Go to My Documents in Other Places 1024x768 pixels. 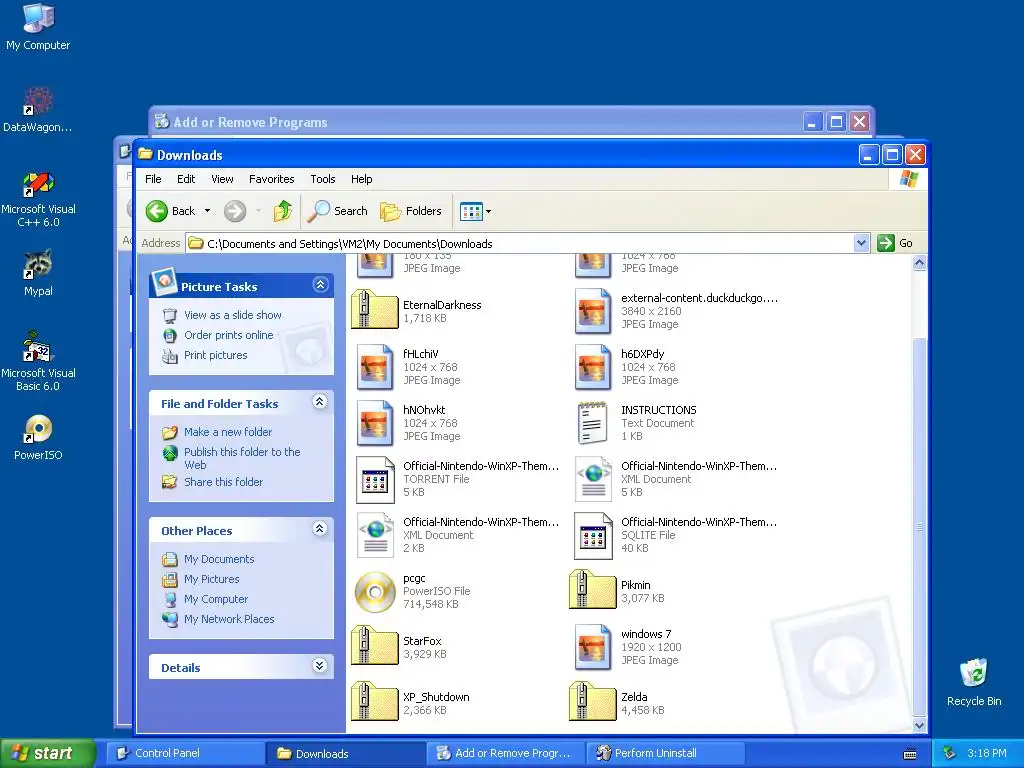tap(219, 559)
